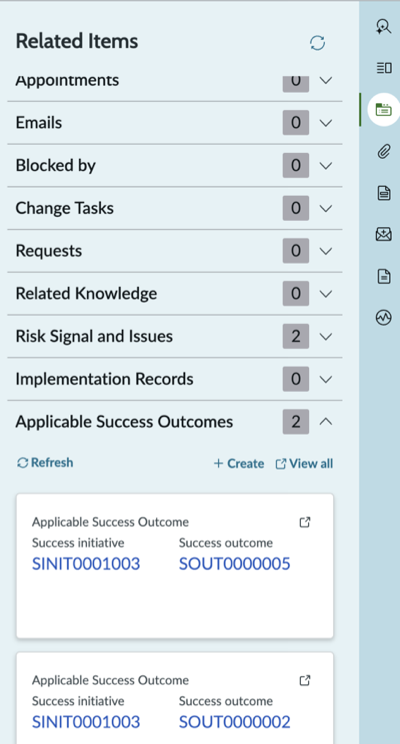Open success outcome SOUT0000005 link
The width and height of the screenshot is (400, 744).
tap(234, 564)
